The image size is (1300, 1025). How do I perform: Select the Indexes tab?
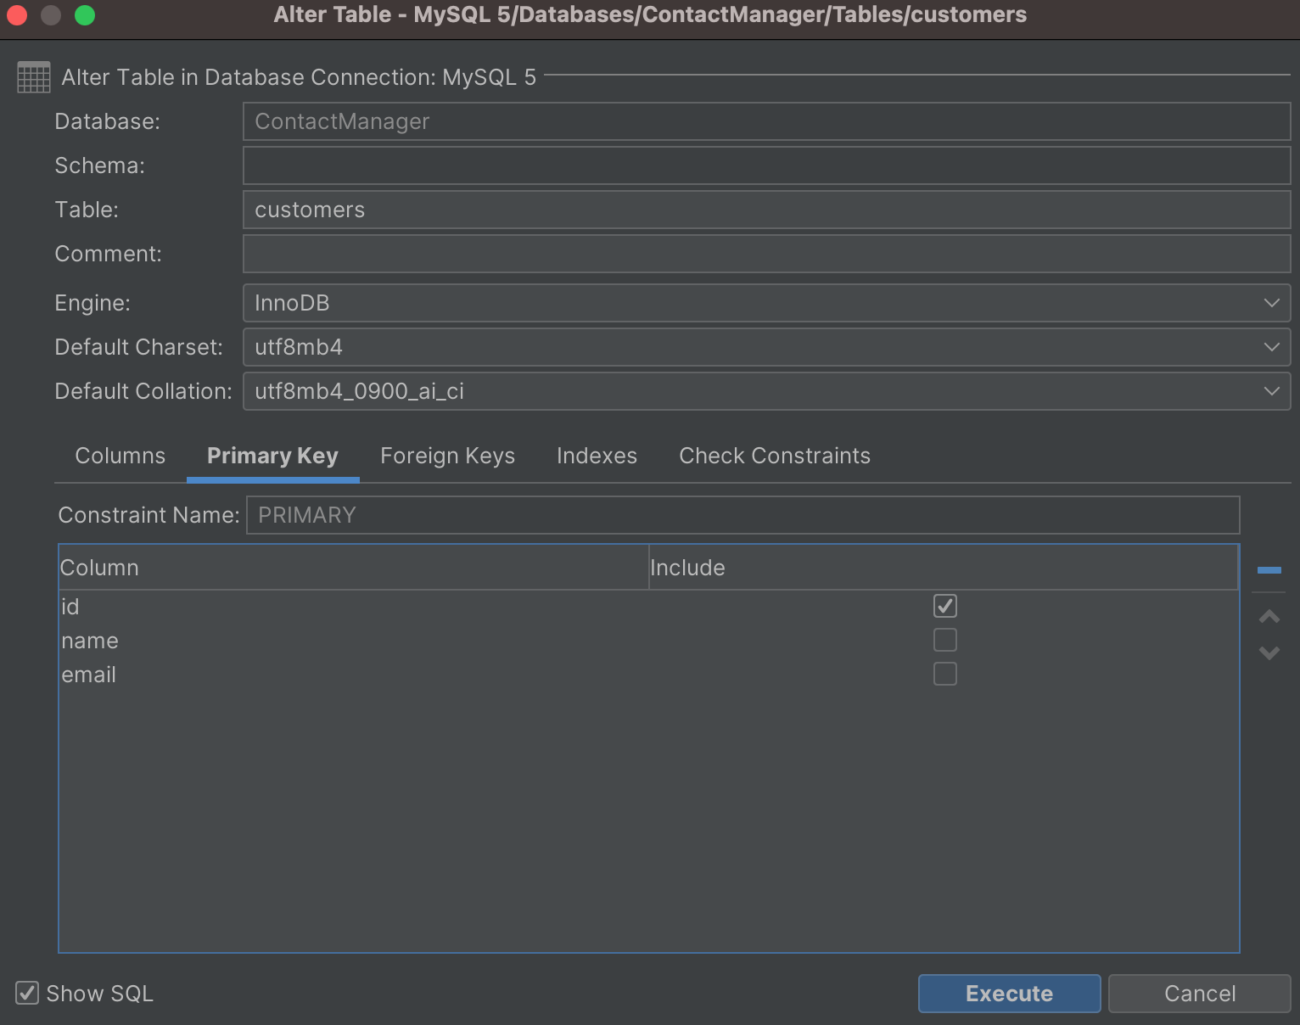pos(596,456)
